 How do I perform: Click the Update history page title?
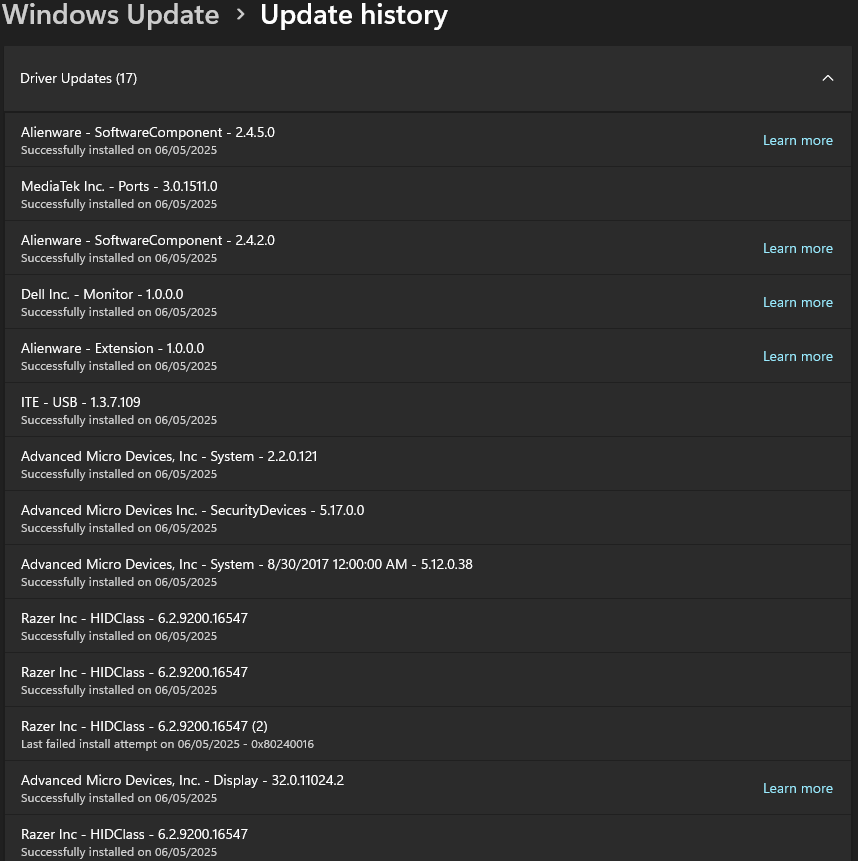354,15
